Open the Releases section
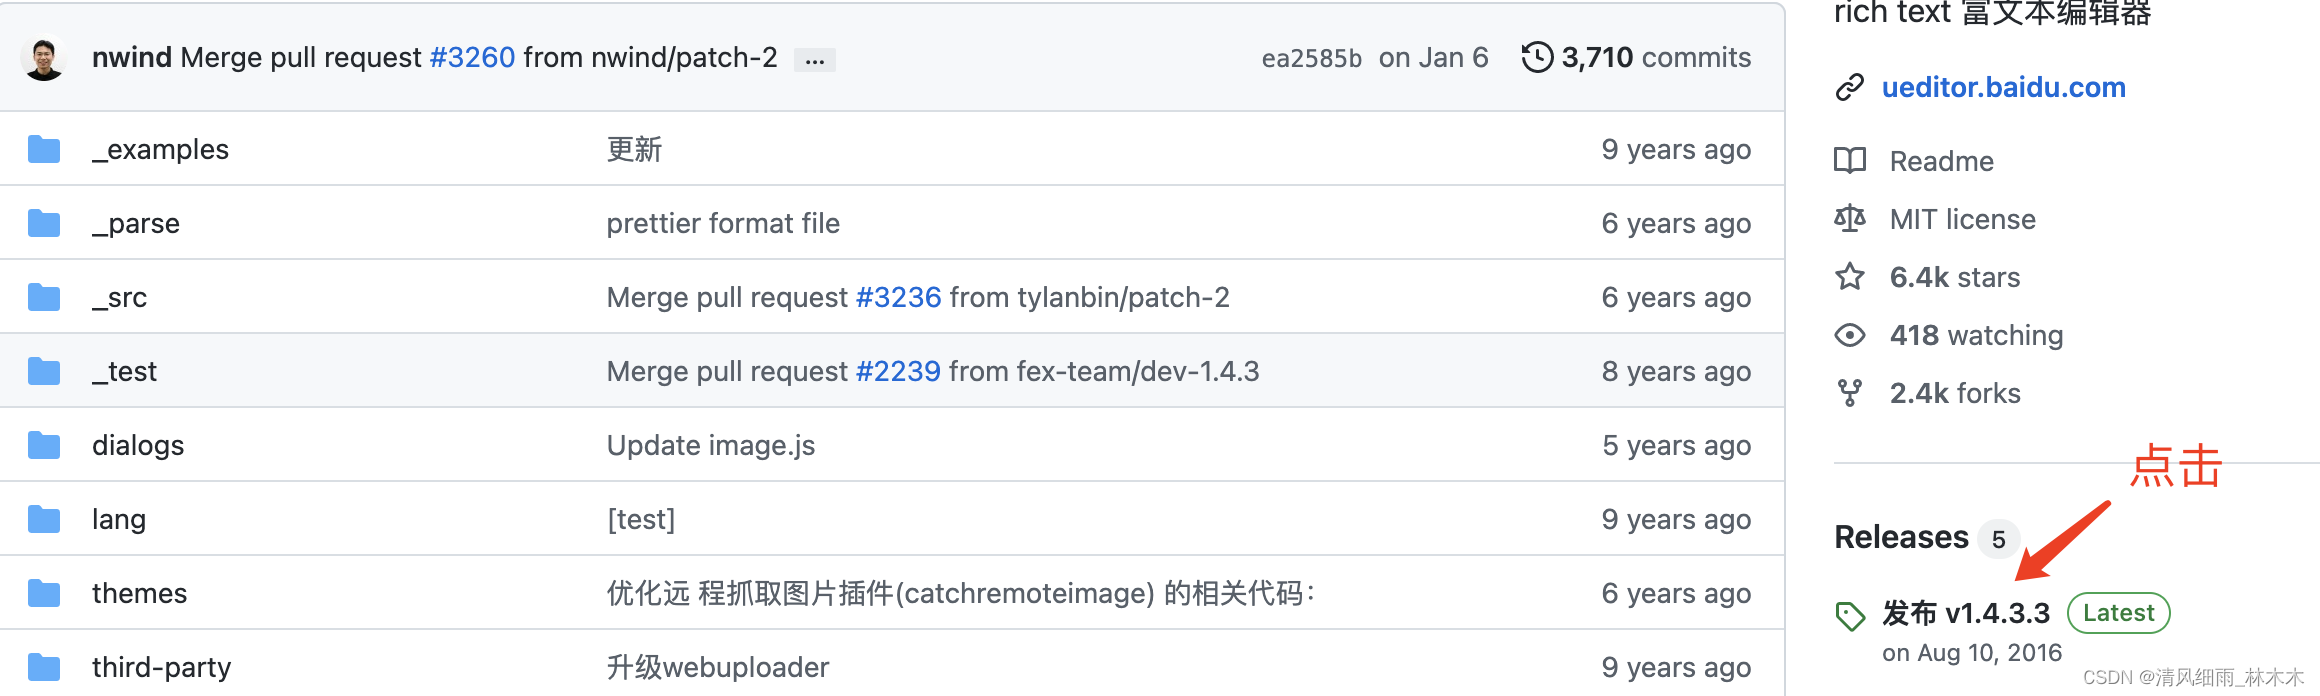 pos(1901,537)
